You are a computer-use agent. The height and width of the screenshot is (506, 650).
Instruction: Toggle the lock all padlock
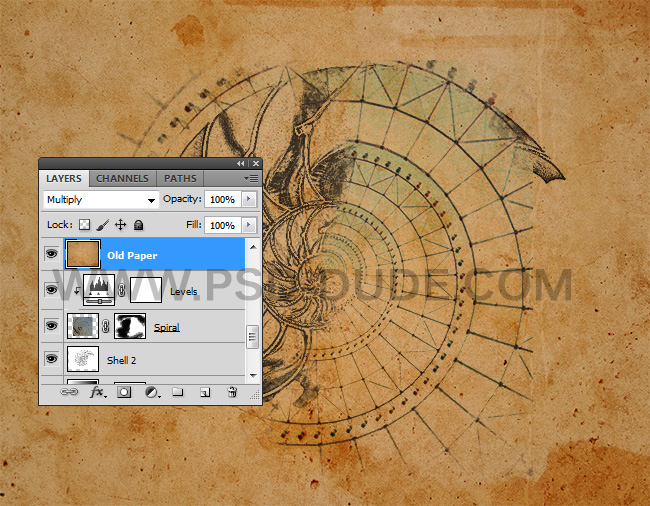[x=138, y=226]
